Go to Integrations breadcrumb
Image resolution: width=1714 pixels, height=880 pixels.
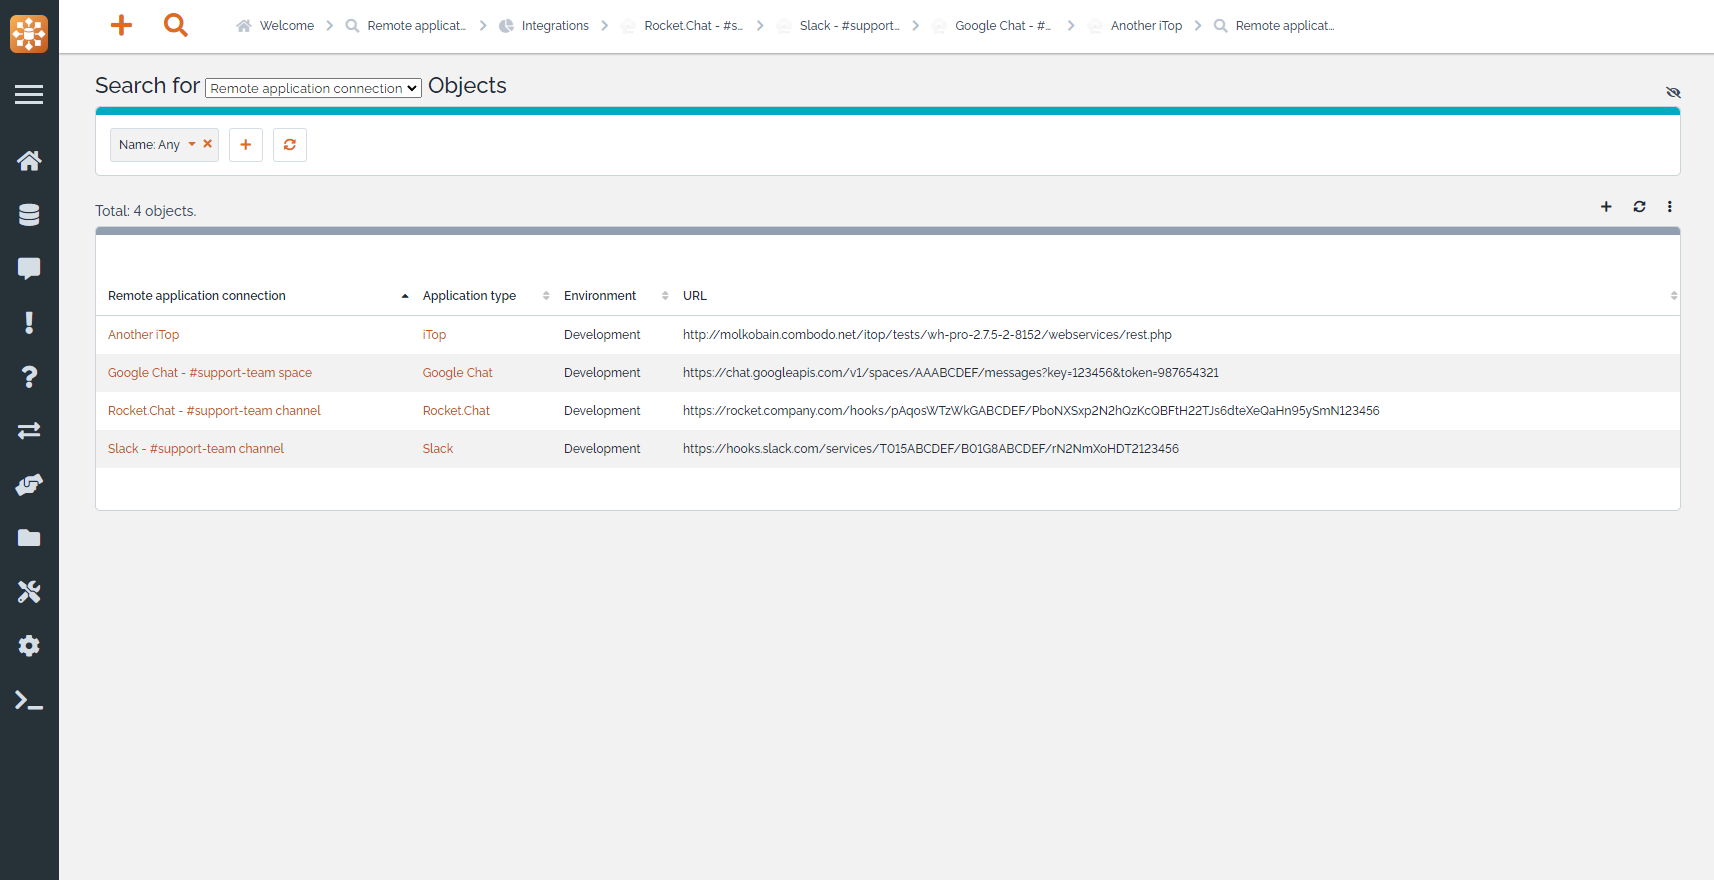tap(554, 26)
